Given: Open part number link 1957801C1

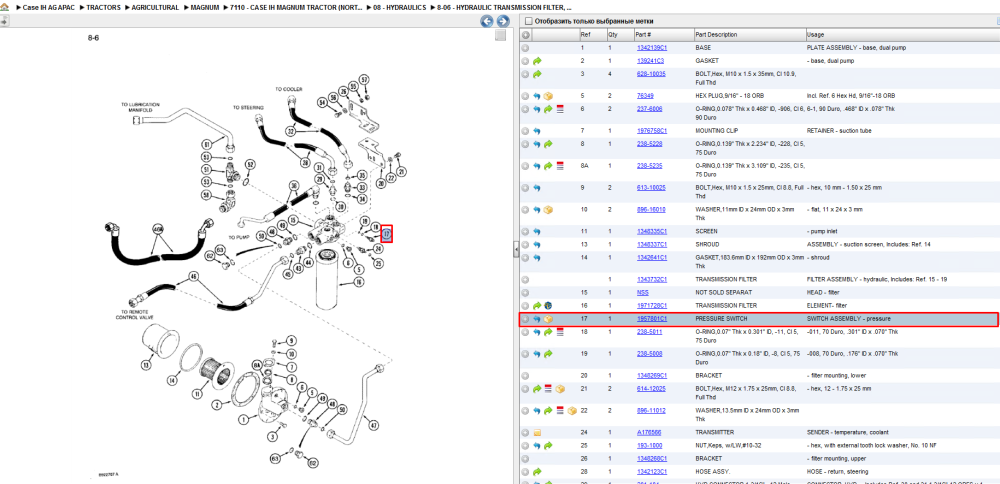Looking at the screenshot, I should pos(652,319).
